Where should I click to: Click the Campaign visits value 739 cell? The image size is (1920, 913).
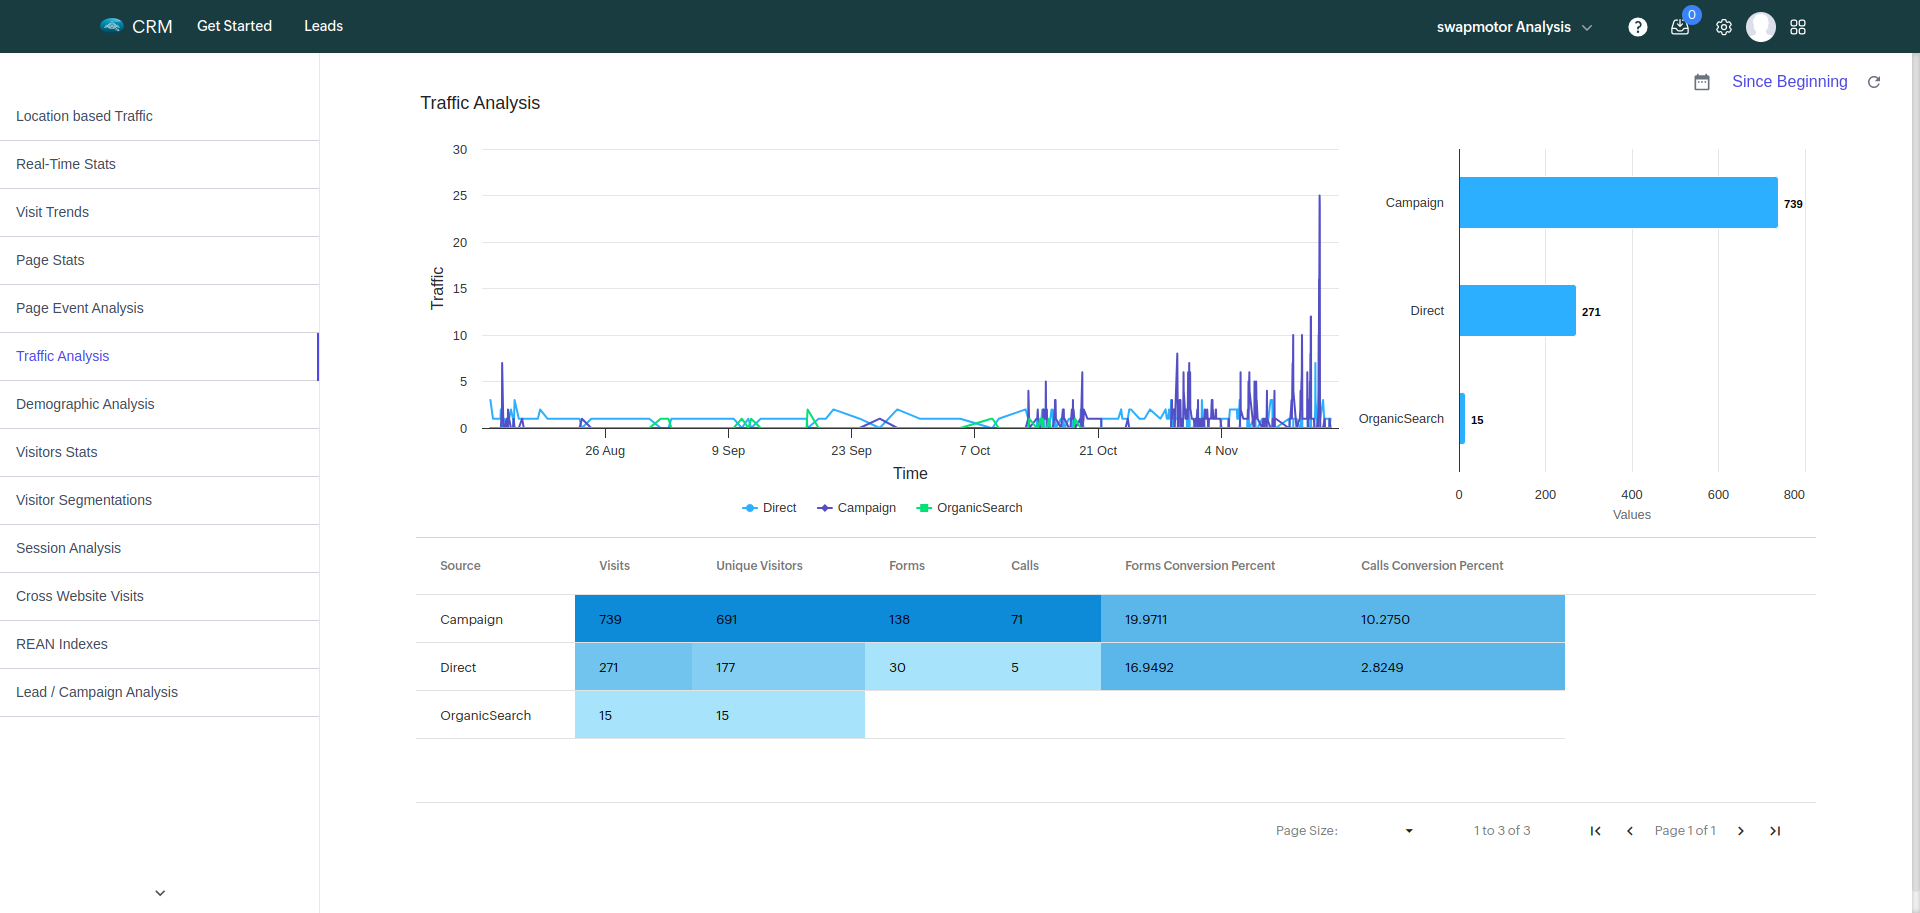633,619
